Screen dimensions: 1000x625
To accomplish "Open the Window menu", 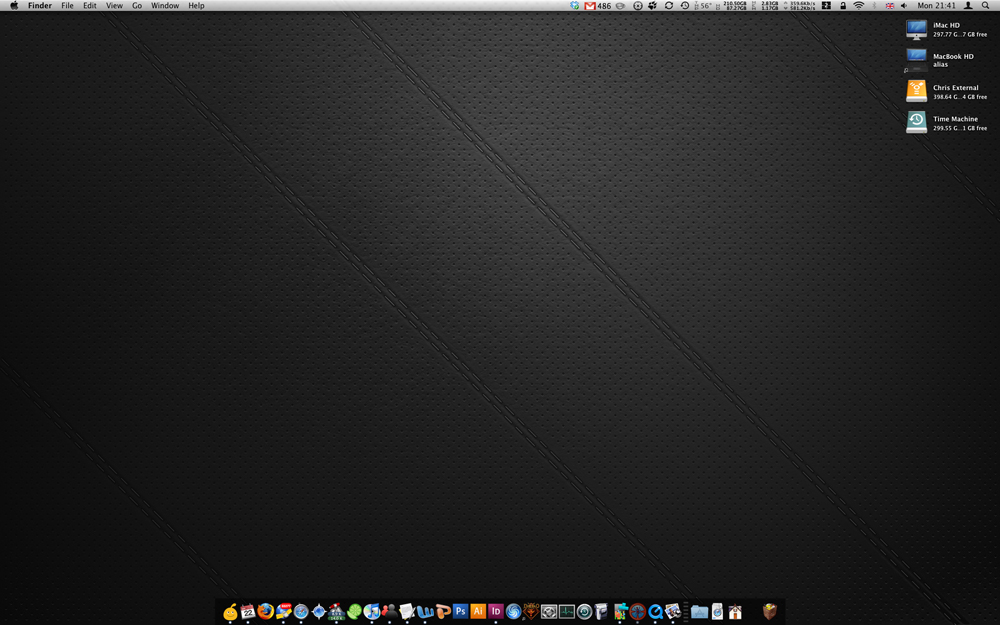I will (x=165, y=5).
